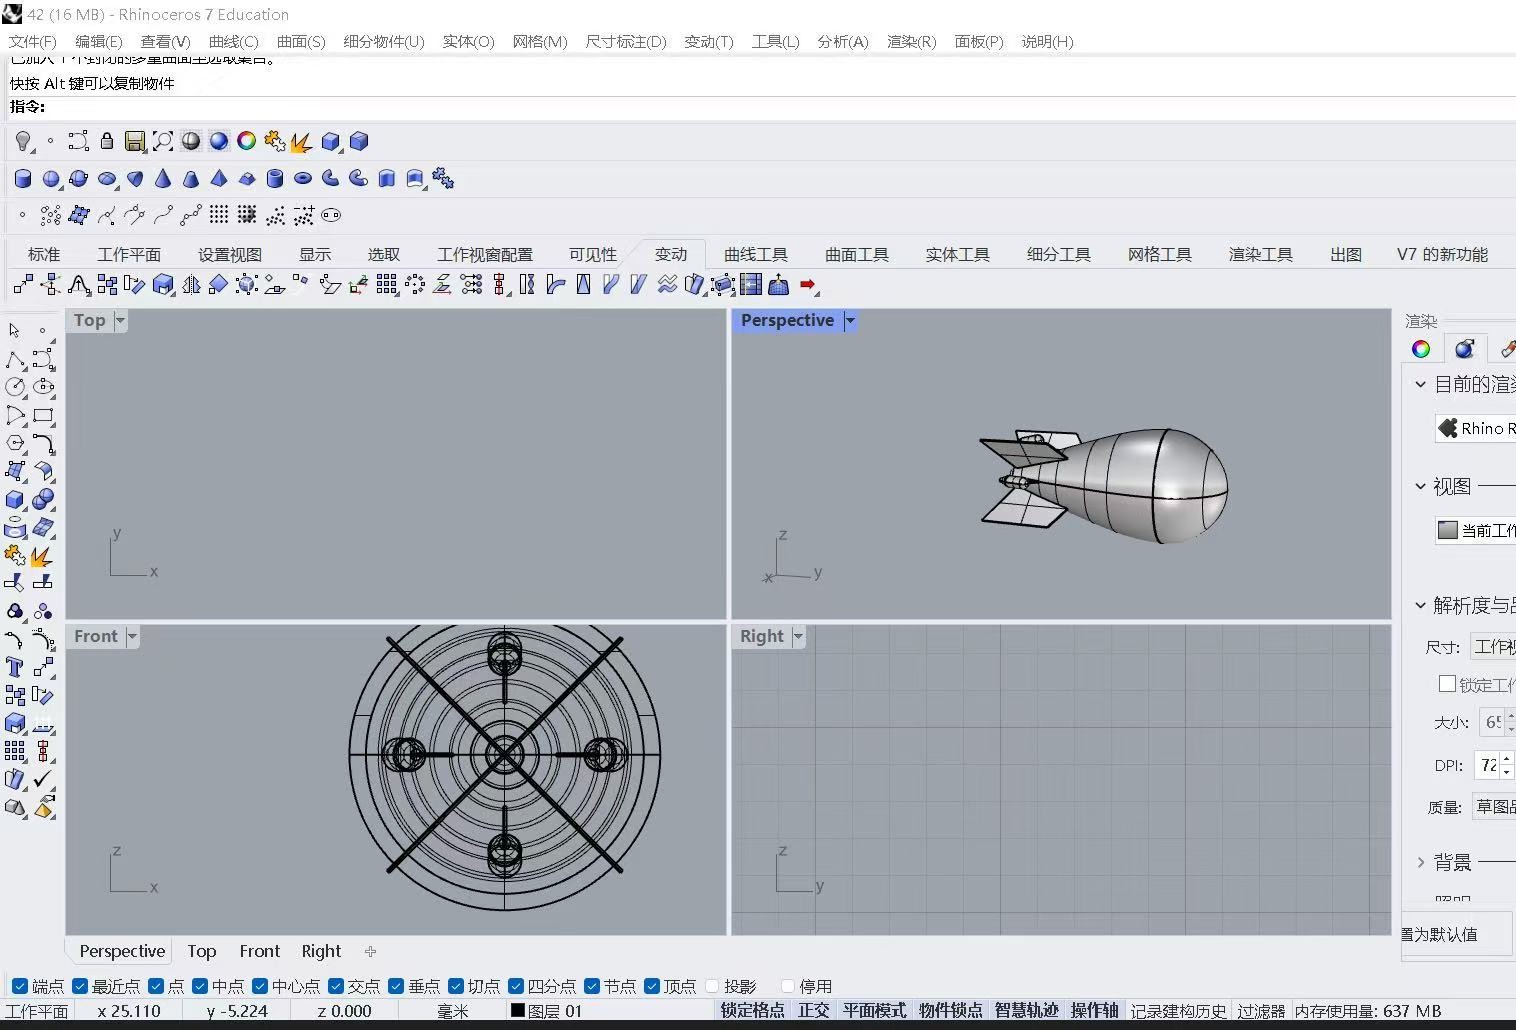Toggle the 端点 osnap checkbox
The width and height of the screenshot is (1516, 1030).
[20, 986]
